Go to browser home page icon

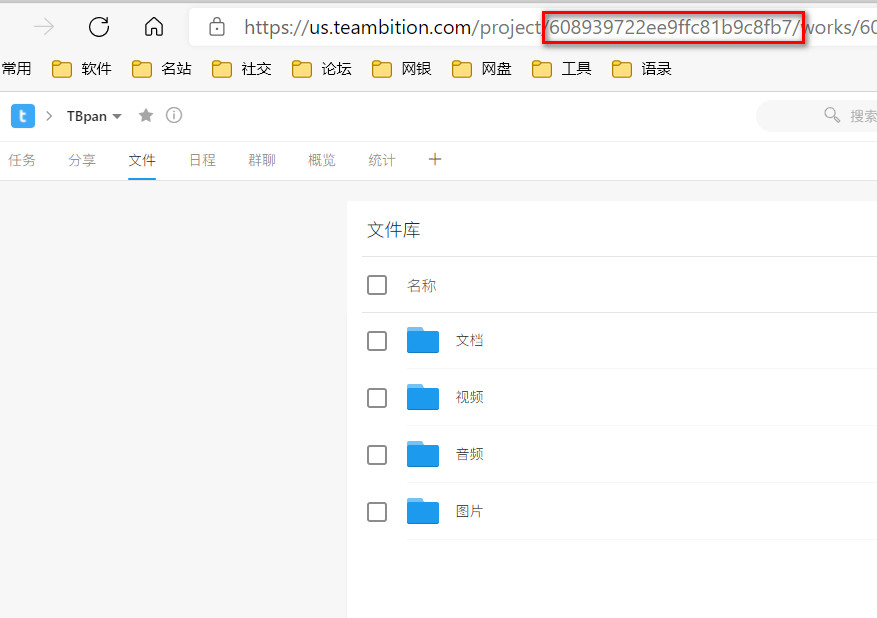(x=154, y=26)
